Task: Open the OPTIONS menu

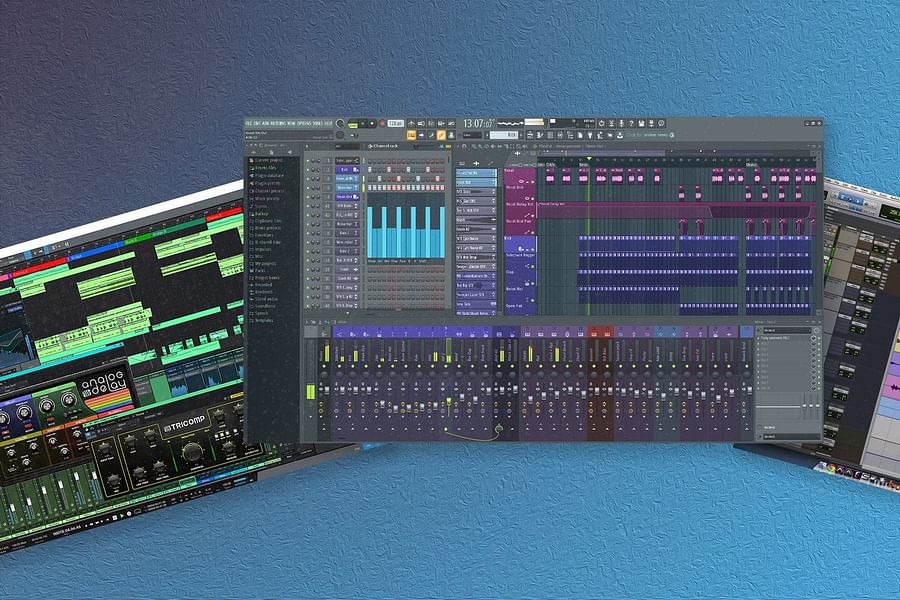Action: click(x=303, y=122)
